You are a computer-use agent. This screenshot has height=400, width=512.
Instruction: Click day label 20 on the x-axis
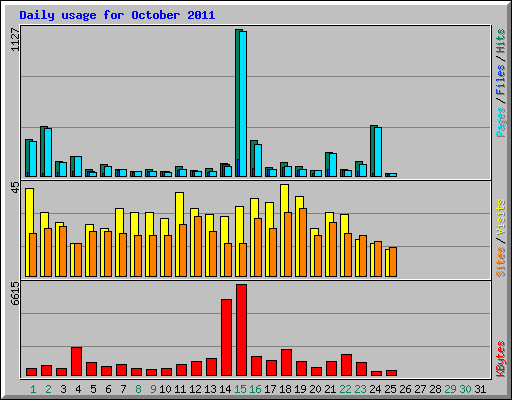(x=315, y=389)
